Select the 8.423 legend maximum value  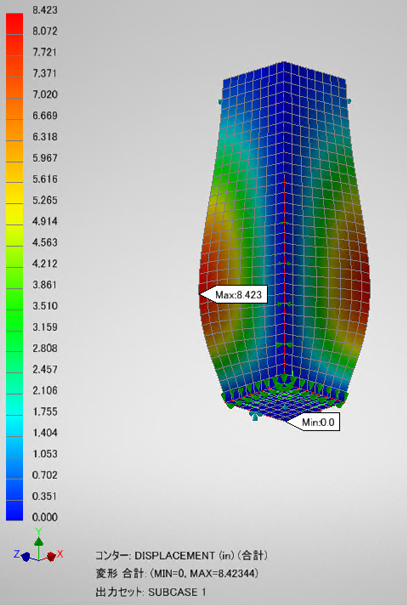tap(45, 10)
